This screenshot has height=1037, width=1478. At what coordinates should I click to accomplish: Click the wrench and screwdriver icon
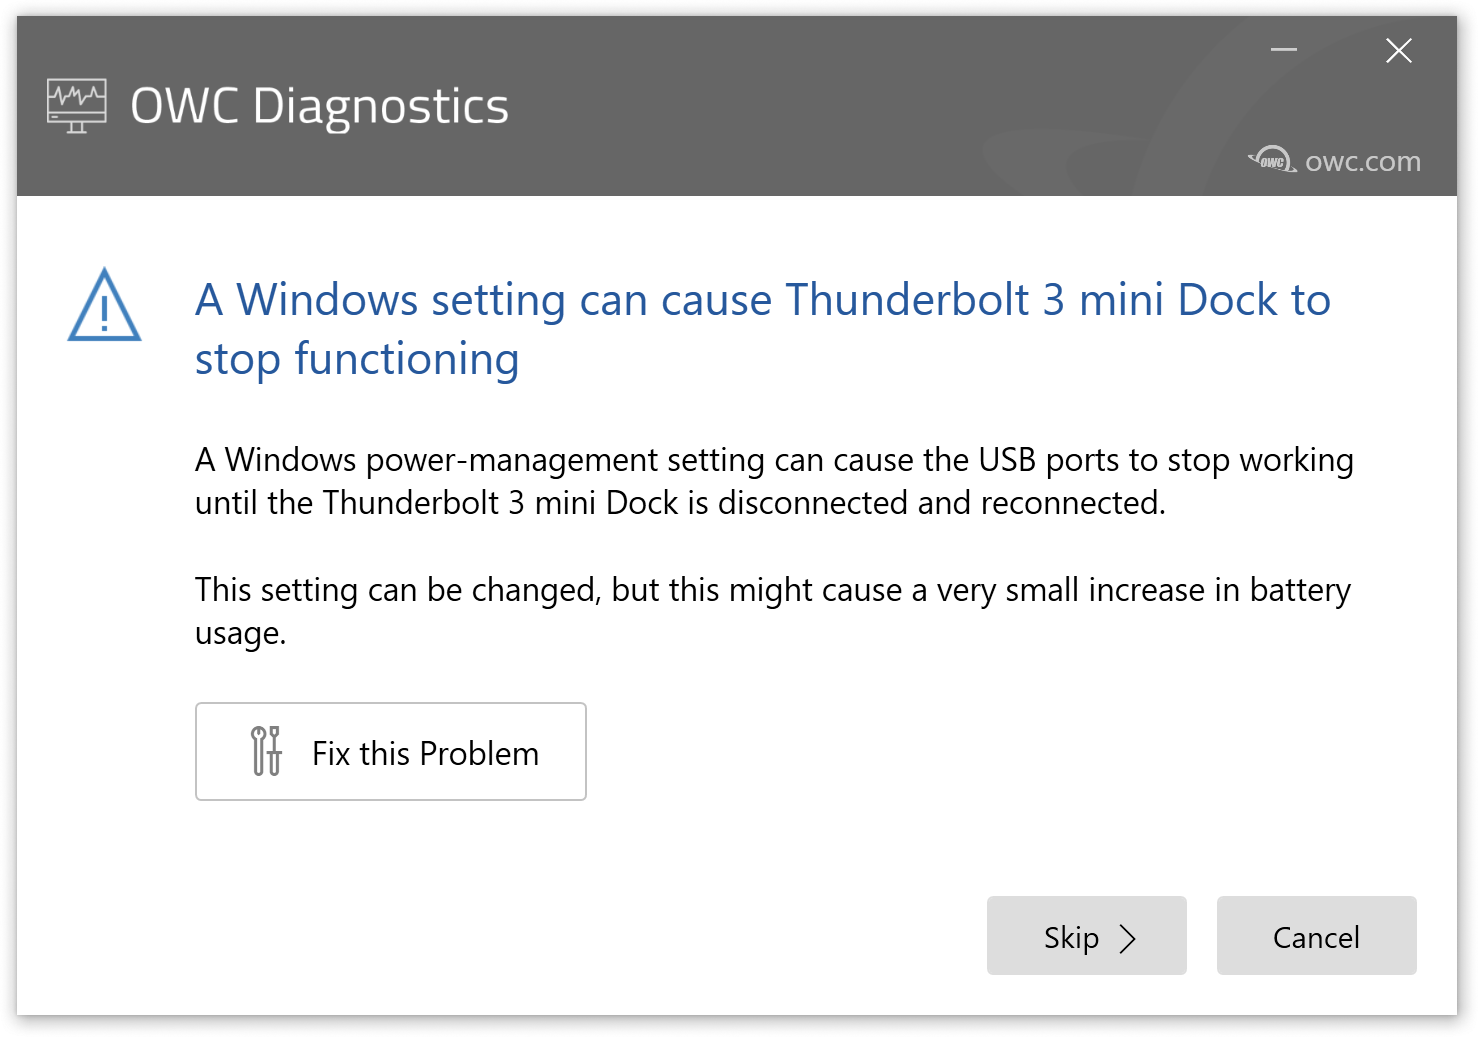point(266,751)
